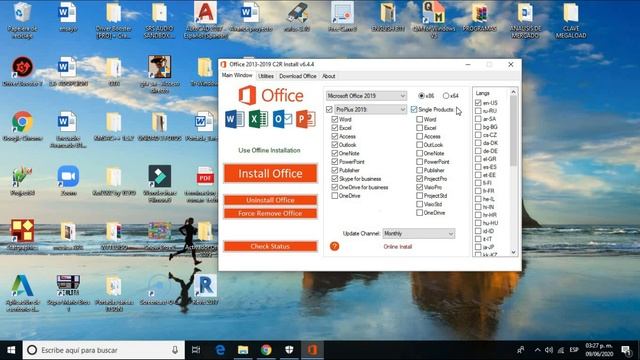Click the Check Status button
This screenshot has height=360, width=640.
click(x=270, y=246)
